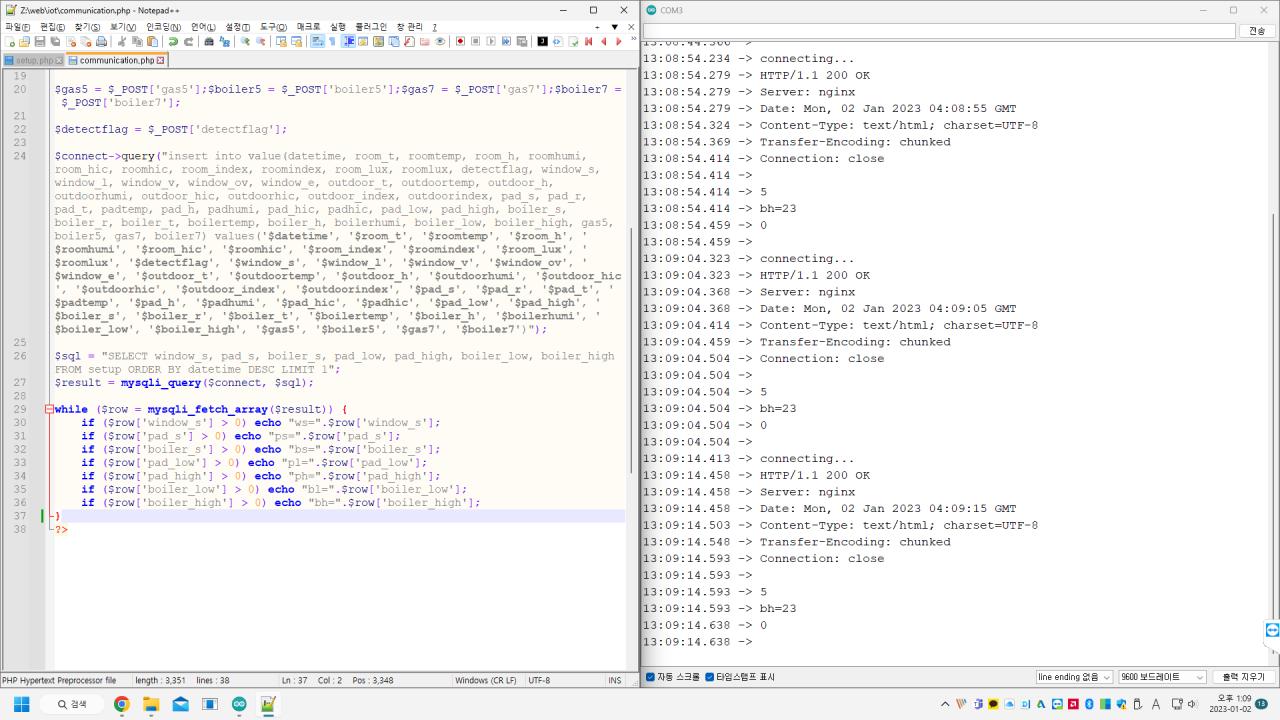Open the Arduino IDE taskbar icon
Viewport: 1280px width, 720px height.
pyautogui.click(x=239, y=704)
